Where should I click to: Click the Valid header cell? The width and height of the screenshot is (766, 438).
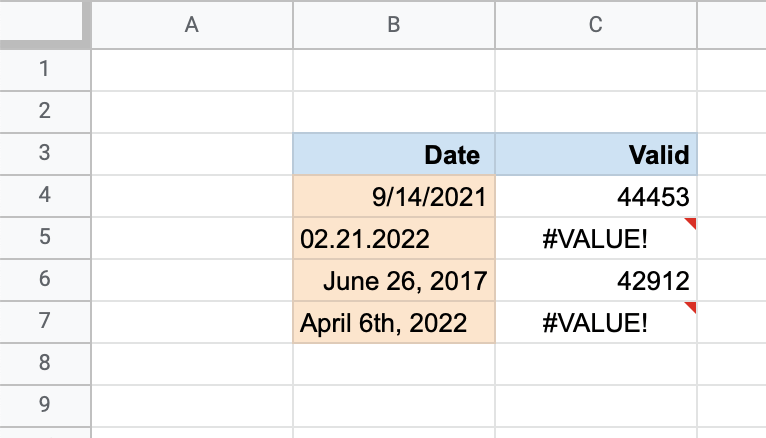(x=596, y=154)
